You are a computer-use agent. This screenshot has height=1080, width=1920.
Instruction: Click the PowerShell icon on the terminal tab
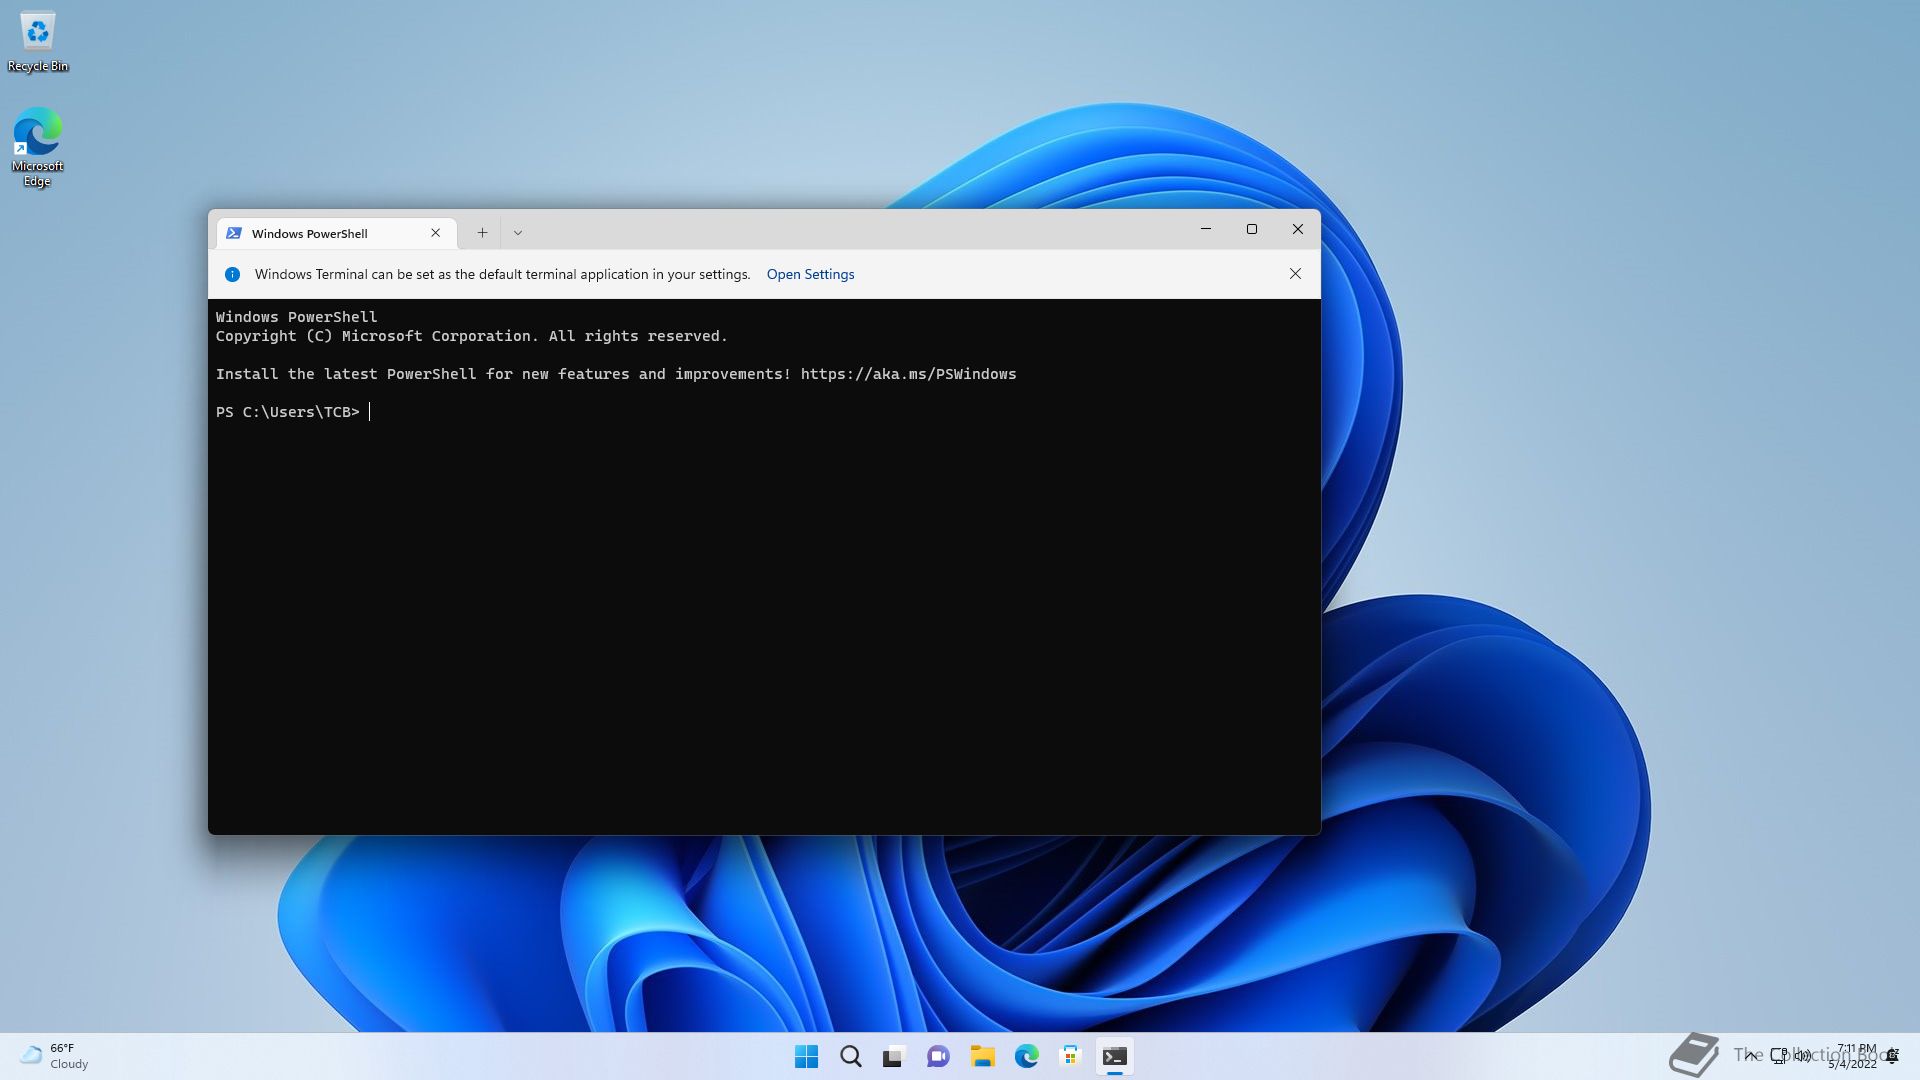coord(234,233)
